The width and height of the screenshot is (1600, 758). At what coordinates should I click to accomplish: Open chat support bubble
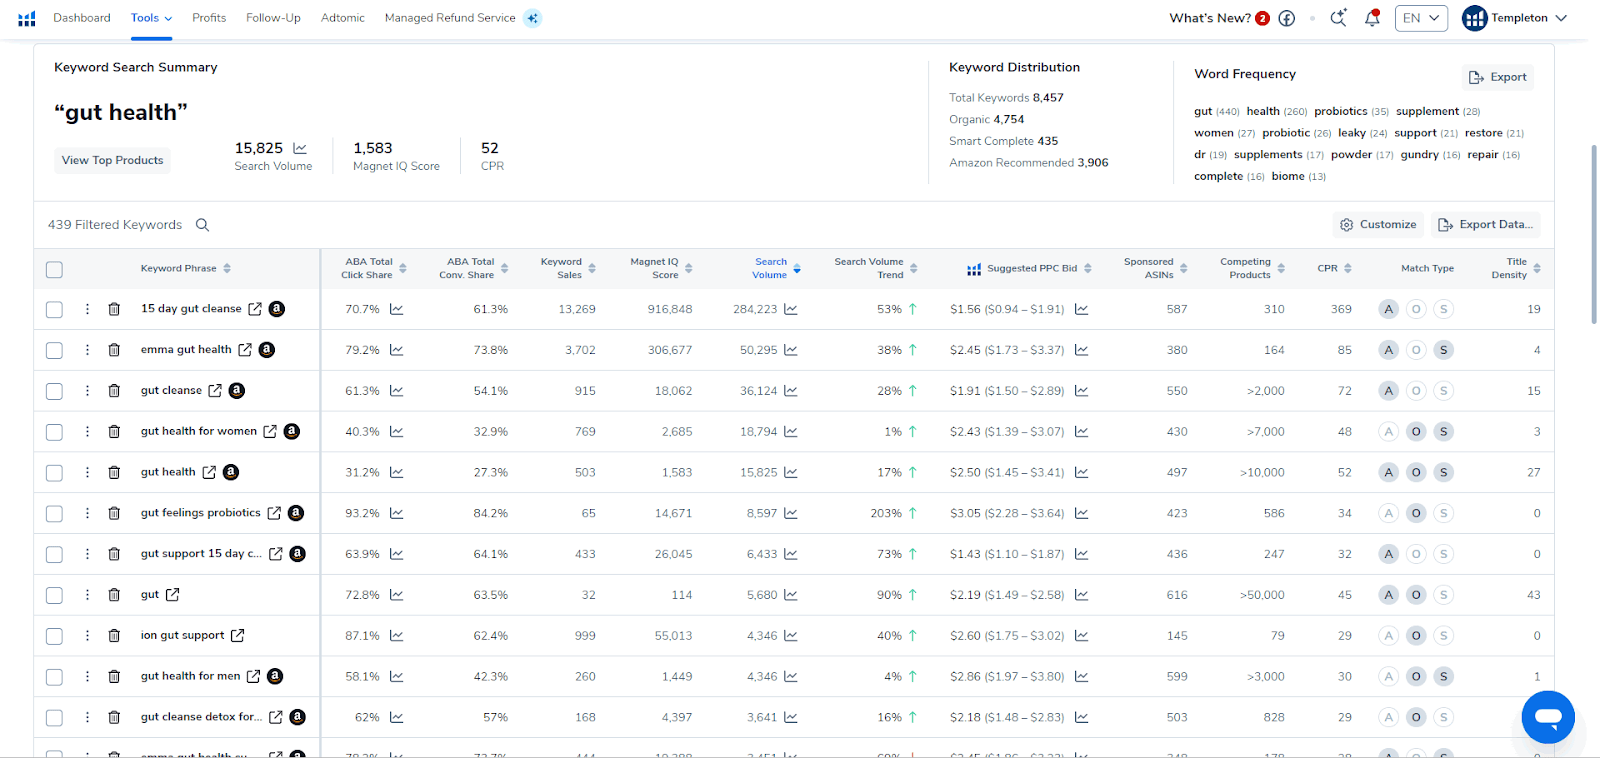pyautogui.click(x=1547, y=717)
